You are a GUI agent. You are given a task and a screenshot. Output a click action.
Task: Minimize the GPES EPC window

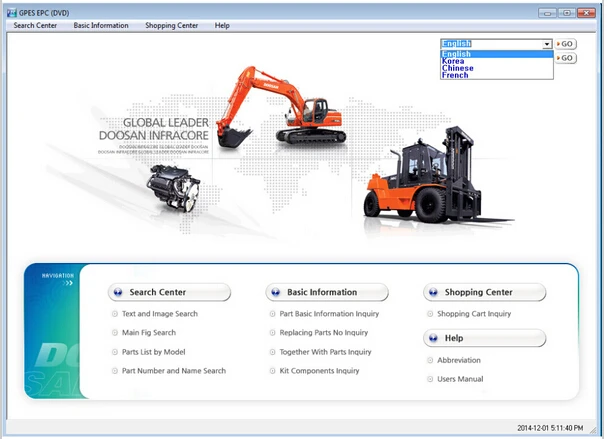(x=547, y=13)
